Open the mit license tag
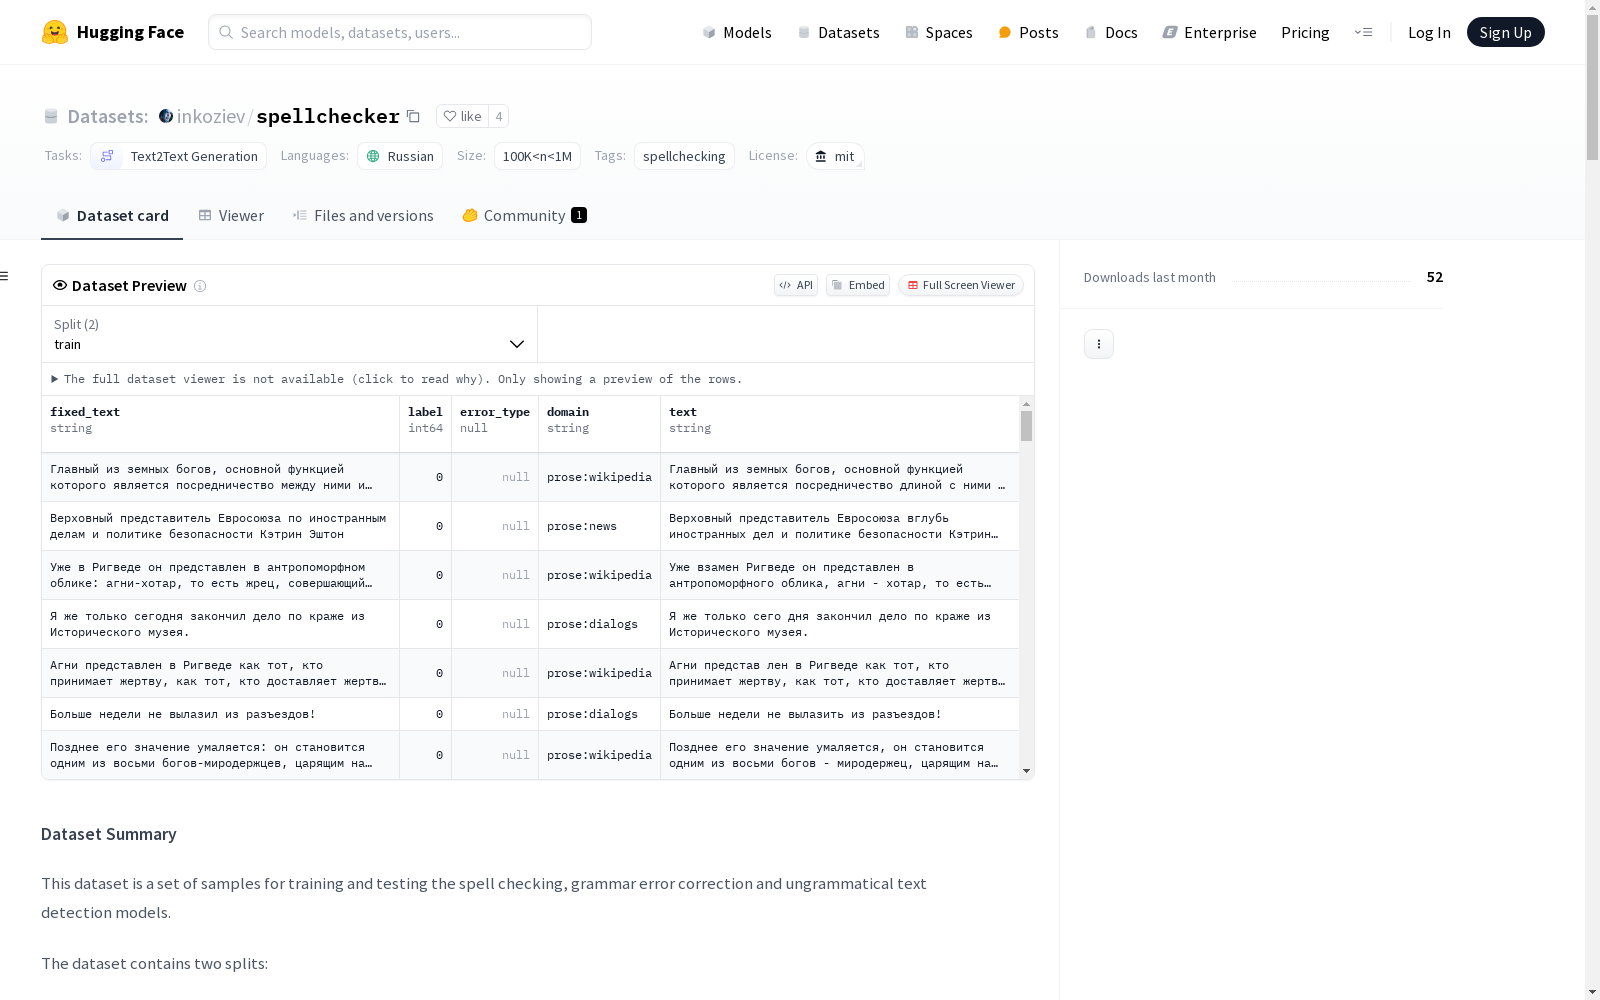 coord(835,156)
